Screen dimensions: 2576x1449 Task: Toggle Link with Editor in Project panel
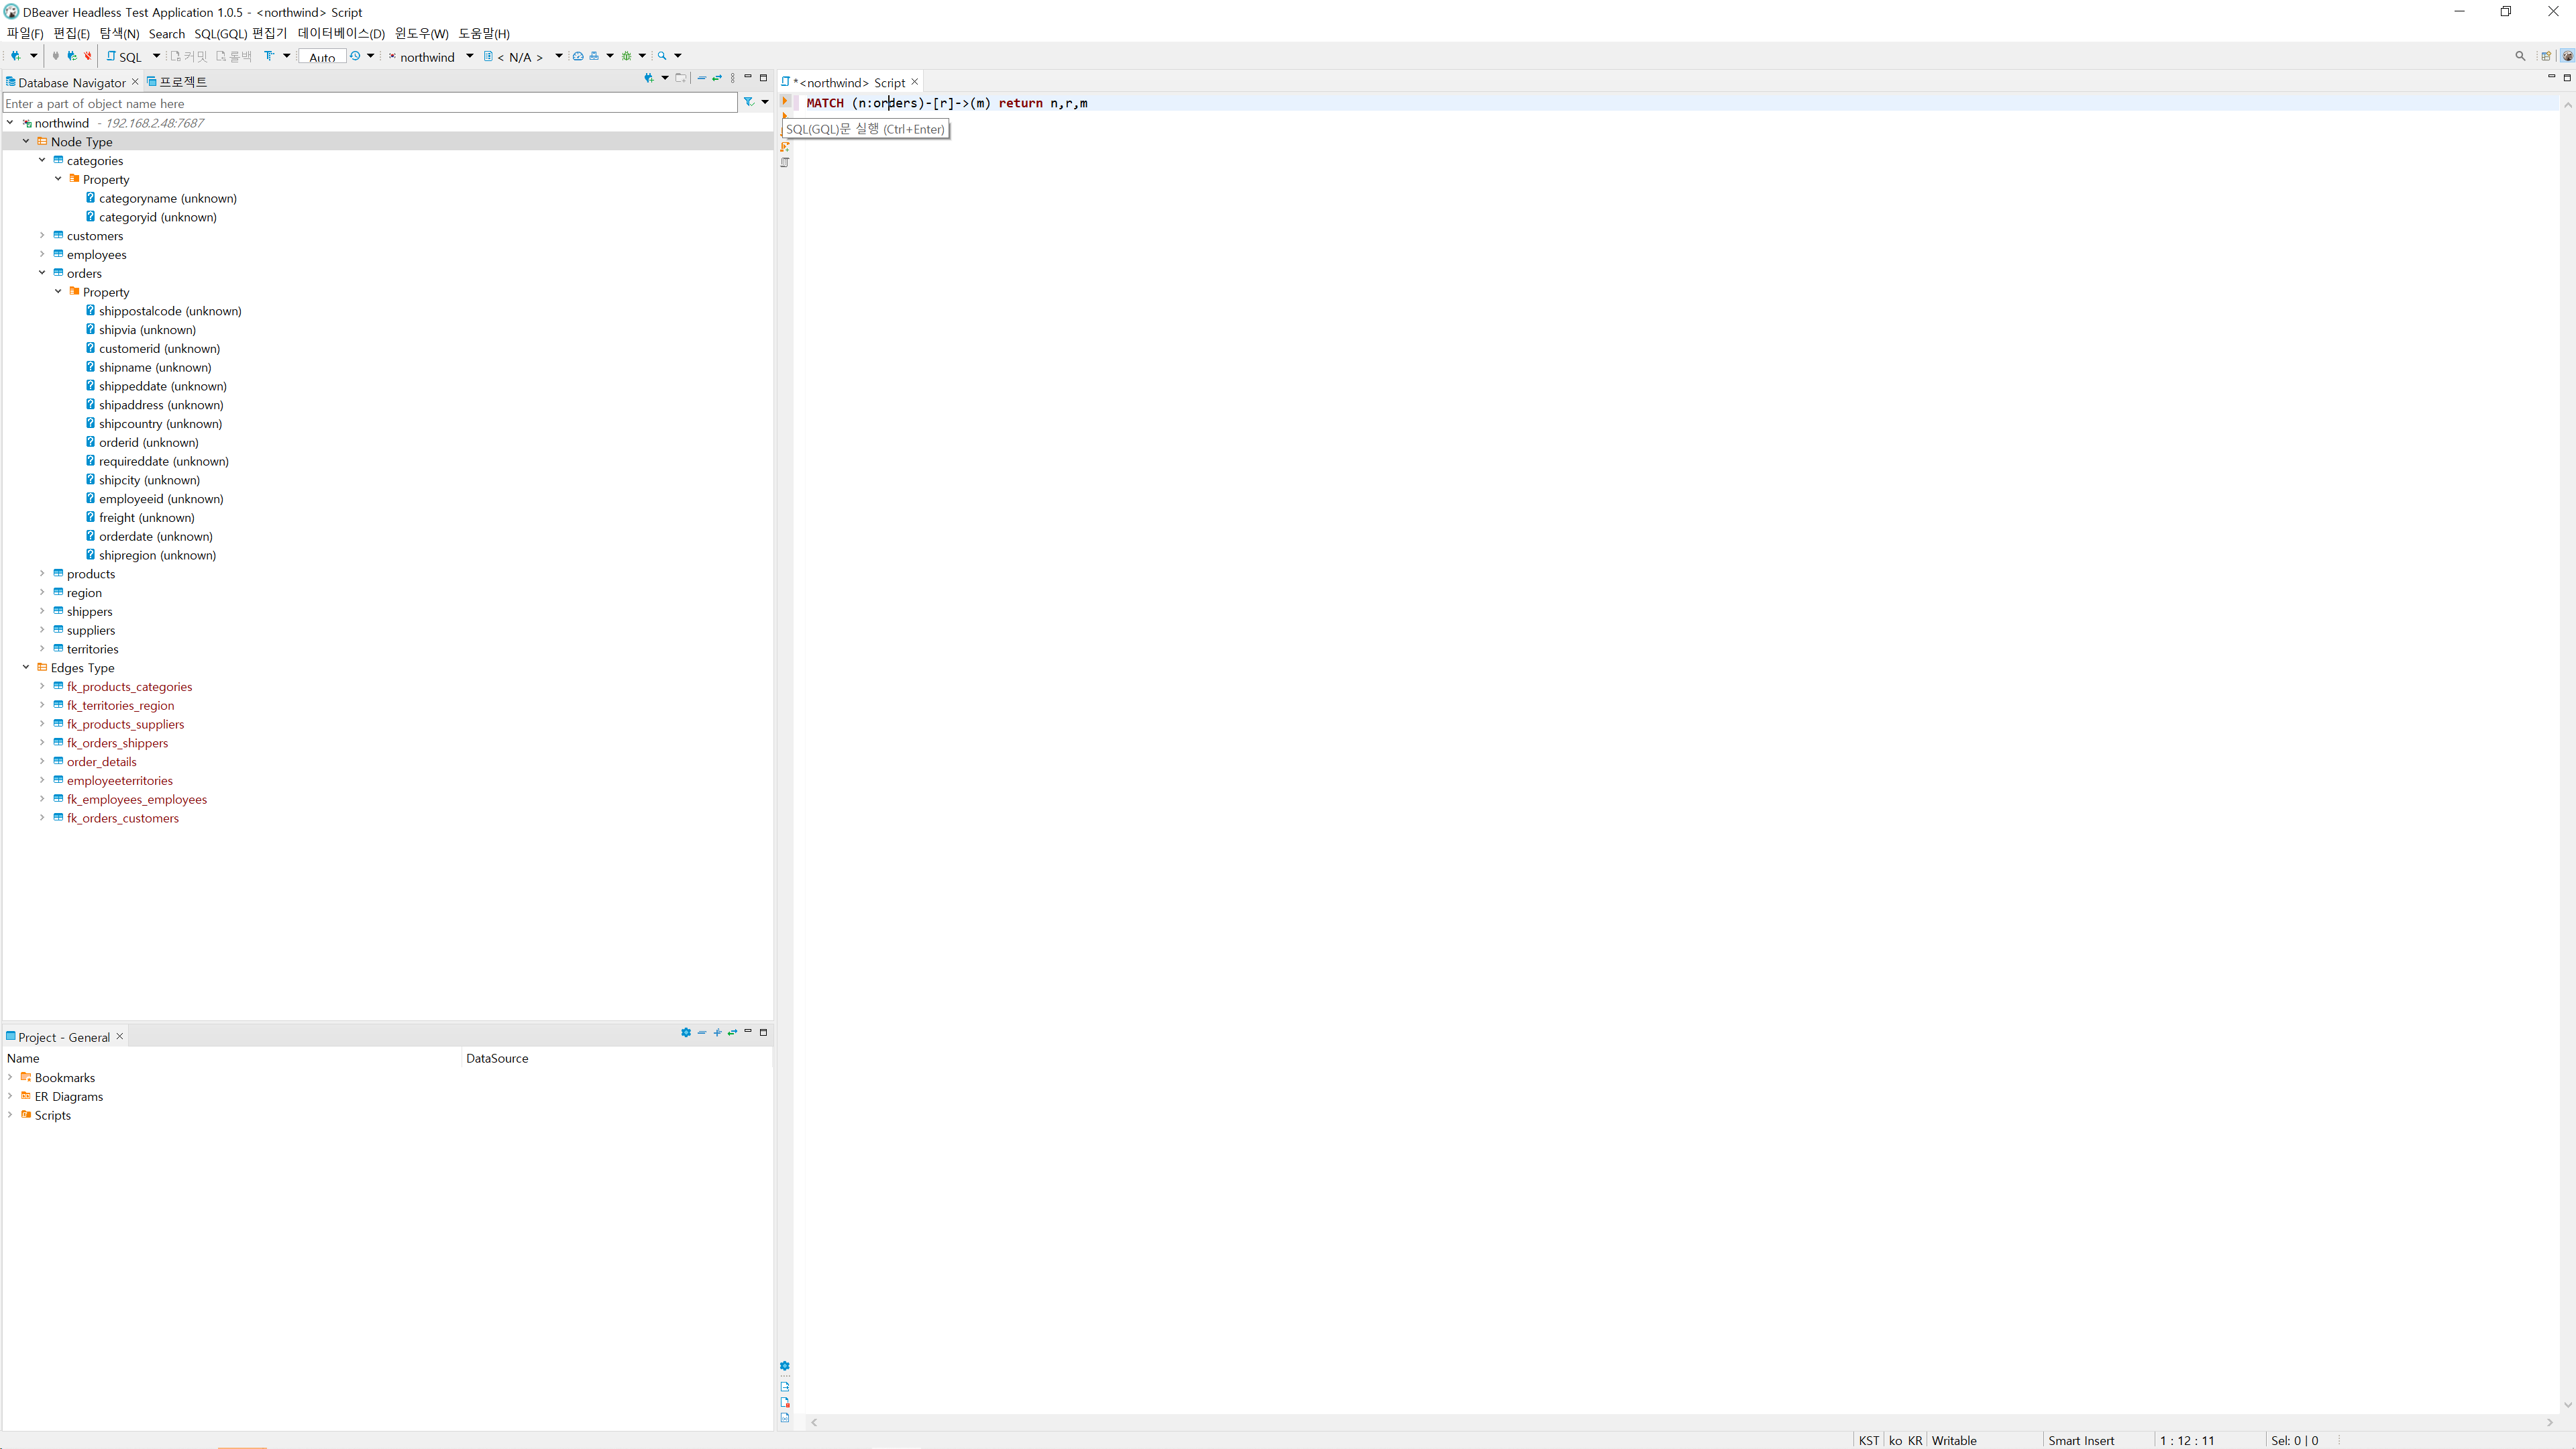tap(733, 1032)
